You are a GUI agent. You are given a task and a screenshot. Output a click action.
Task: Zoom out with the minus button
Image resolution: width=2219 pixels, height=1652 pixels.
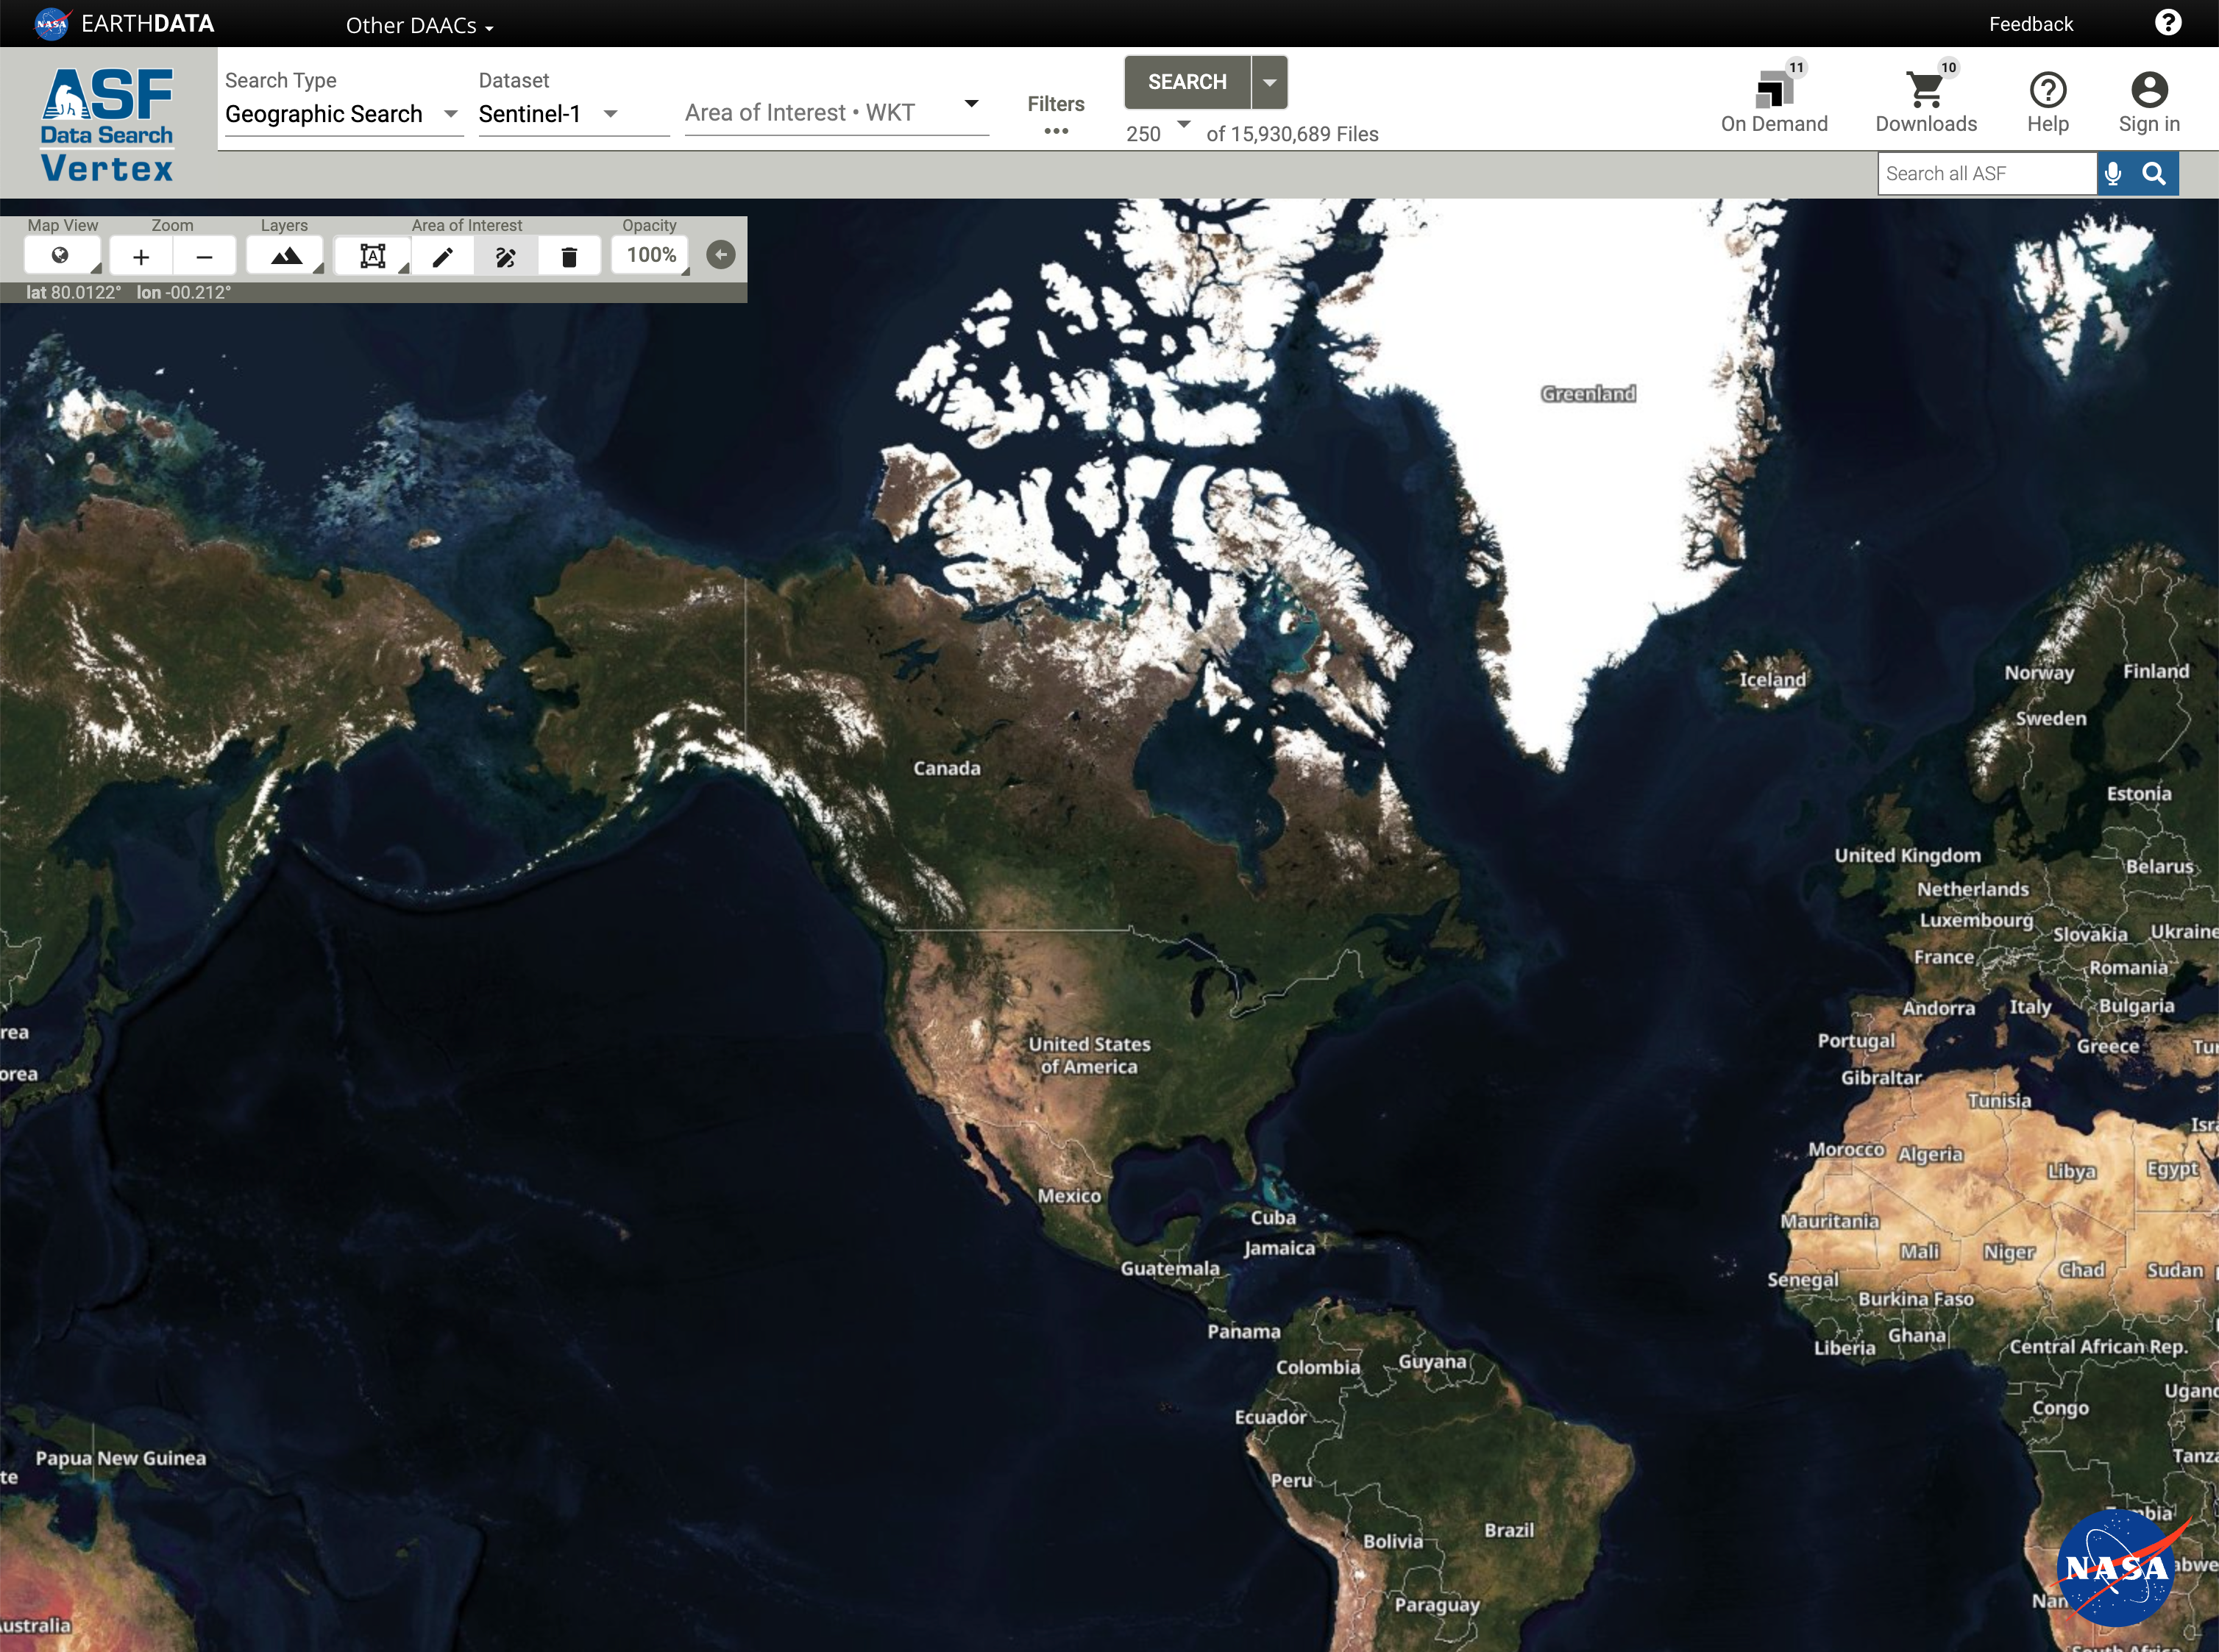[x=205, y=257]
